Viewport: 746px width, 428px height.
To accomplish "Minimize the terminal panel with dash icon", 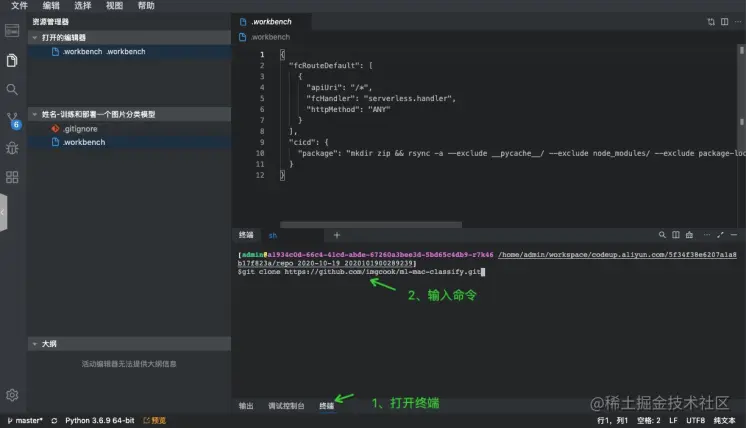I will click(734, 235).
